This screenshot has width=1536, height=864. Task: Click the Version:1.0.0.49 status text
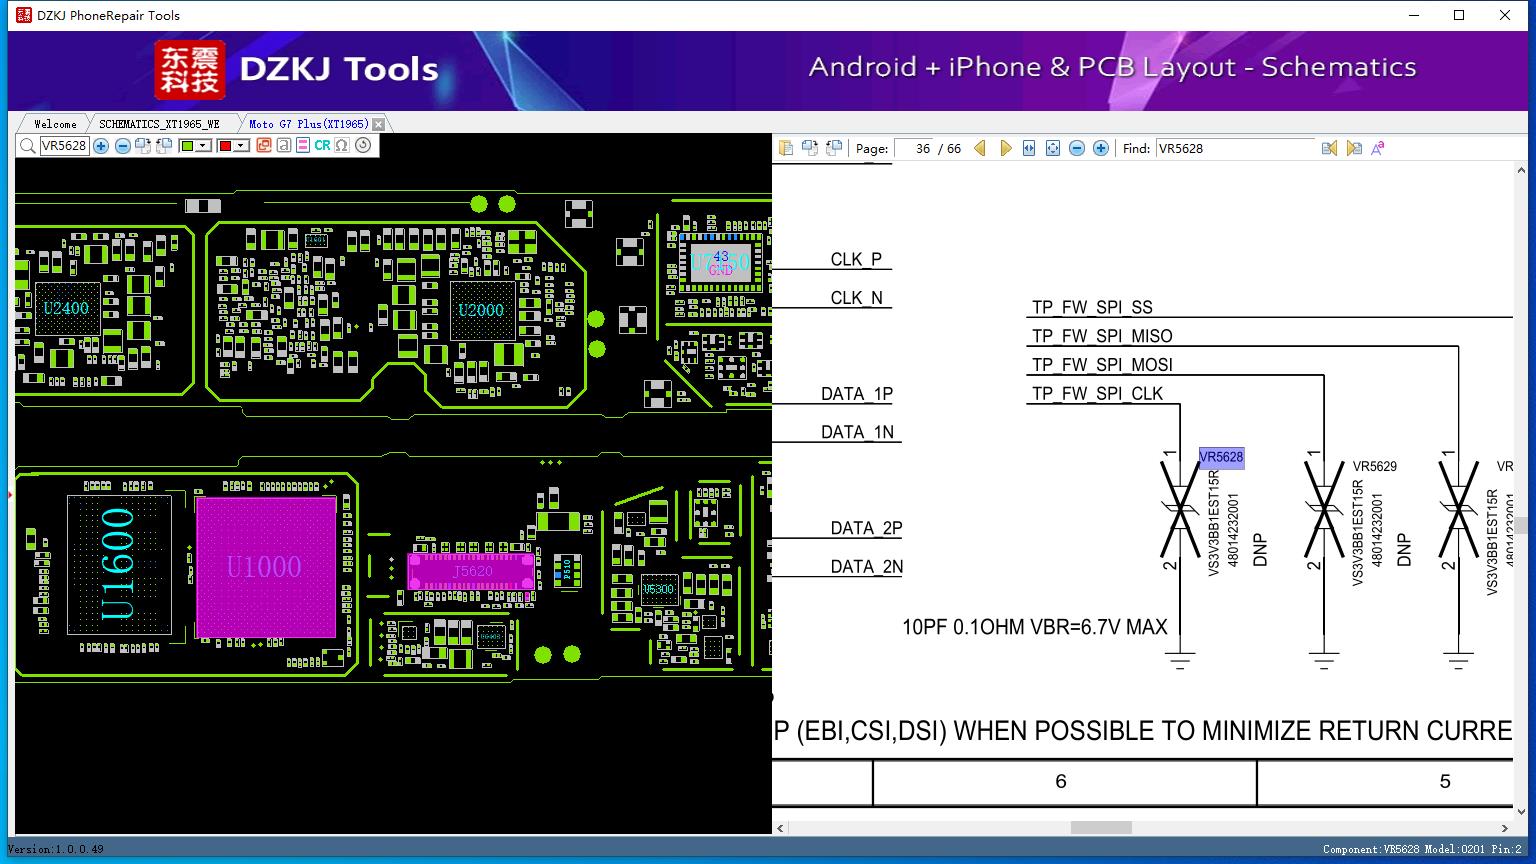coord(56,850)
